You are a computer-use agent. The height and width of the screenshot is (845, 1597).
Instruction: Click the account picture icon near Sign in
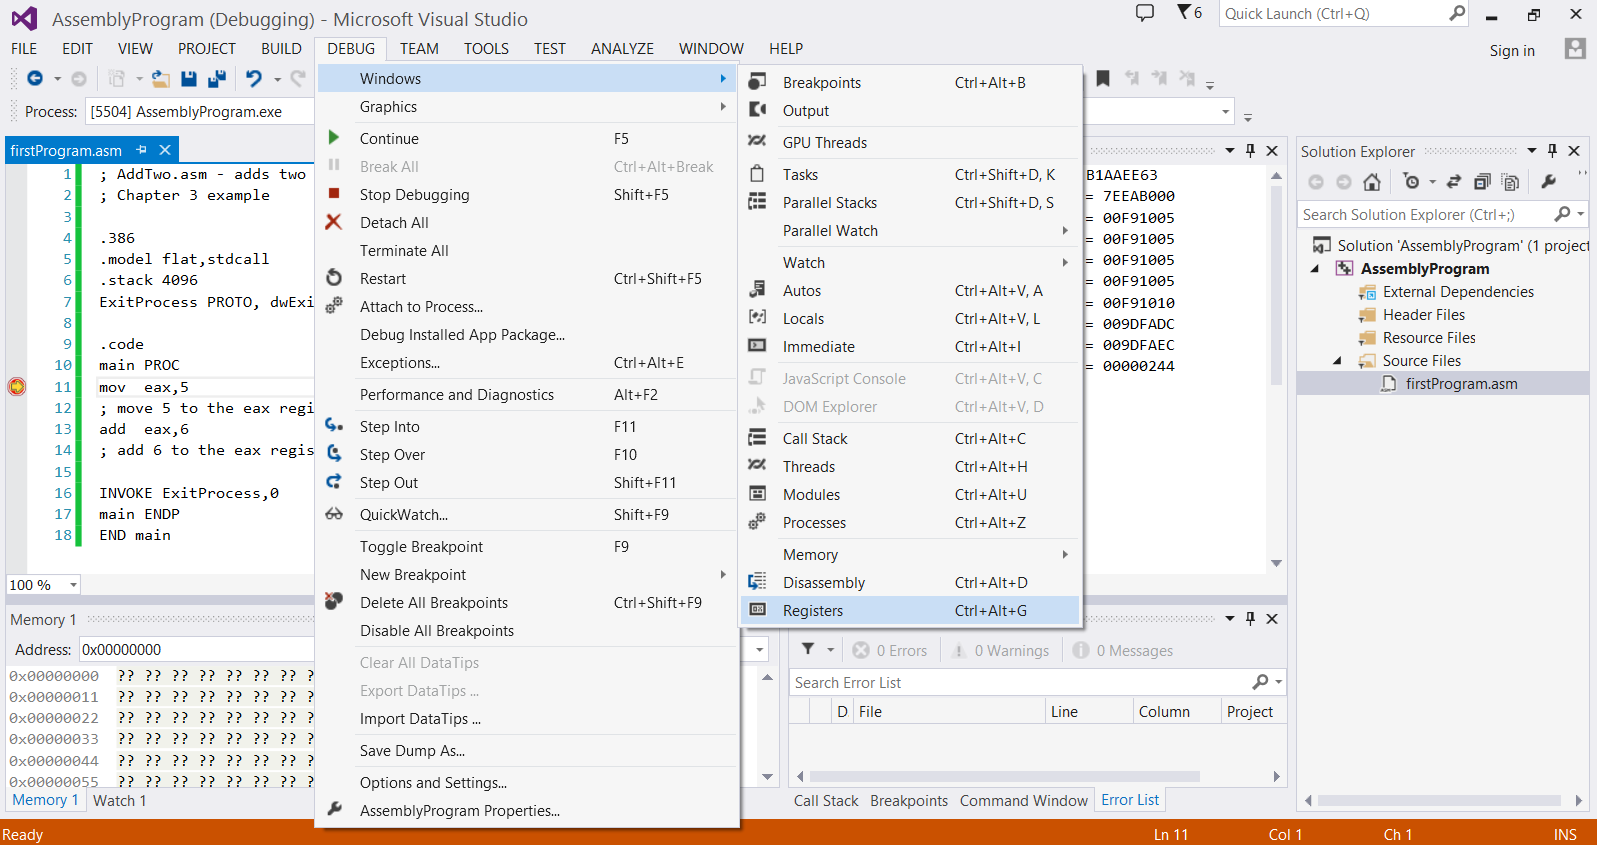[x=1575, y=48]
